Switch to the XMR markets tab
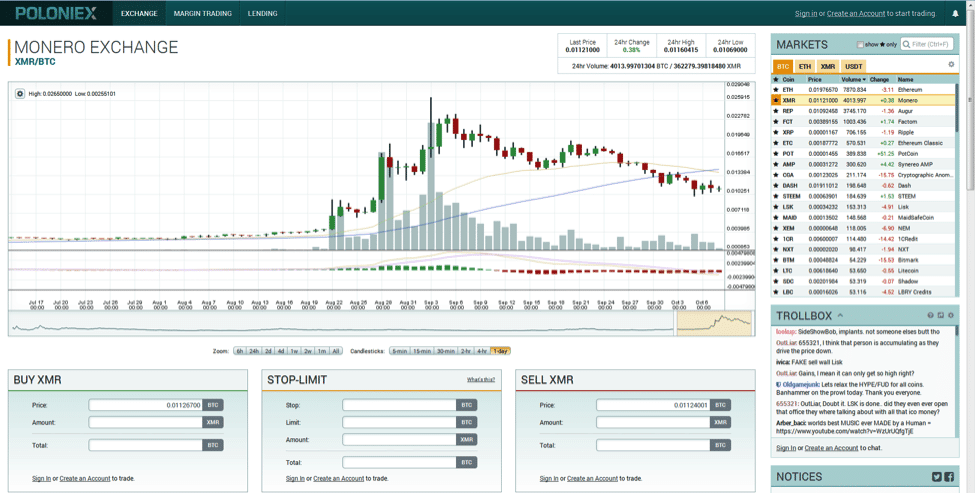 (x=828, y=67)
